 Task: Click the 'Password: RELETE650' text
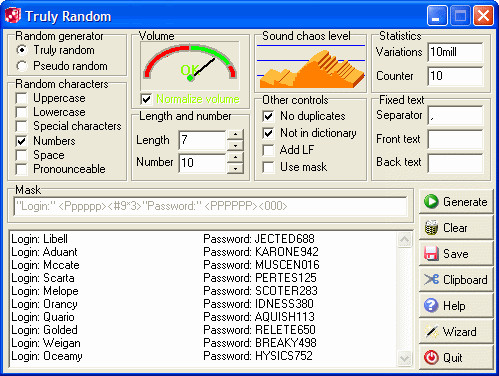259,330
